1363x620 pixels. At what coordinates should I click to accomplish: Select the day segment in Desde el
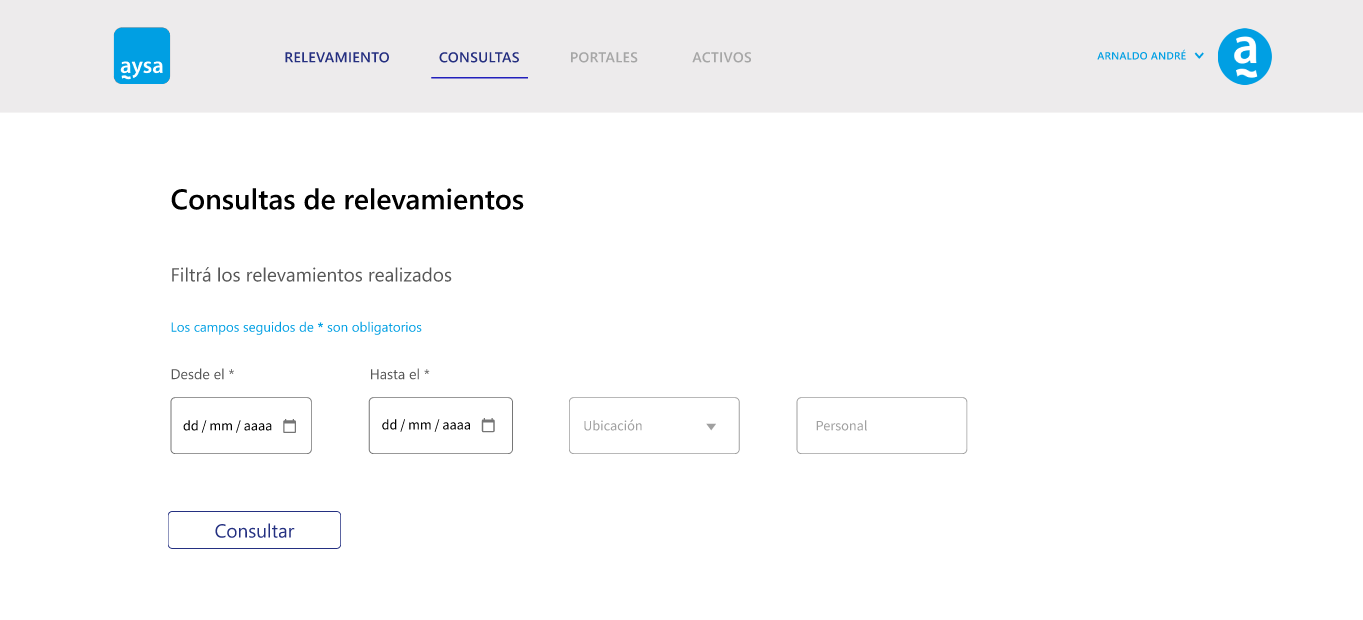tap(190, 426)
